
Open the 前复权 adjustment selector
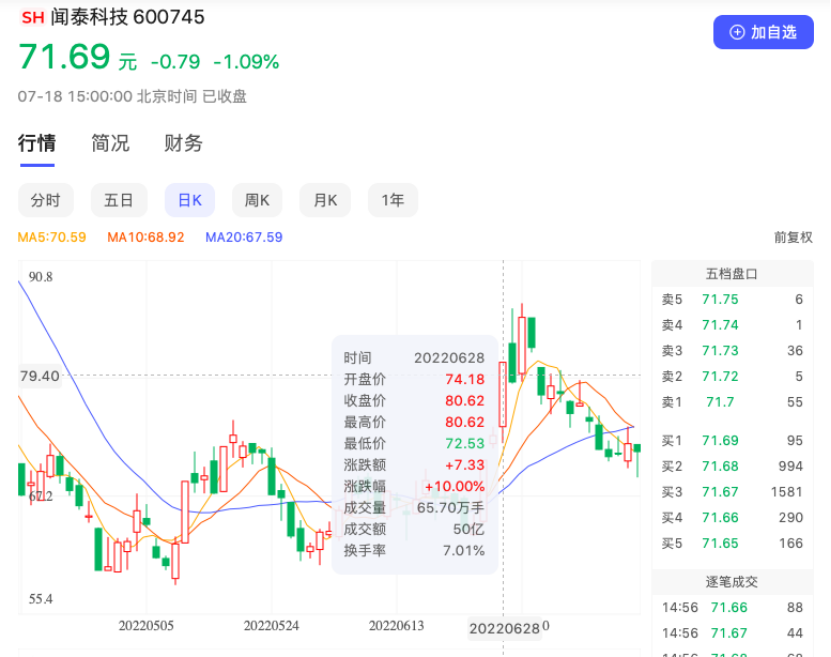click(793, 237)
